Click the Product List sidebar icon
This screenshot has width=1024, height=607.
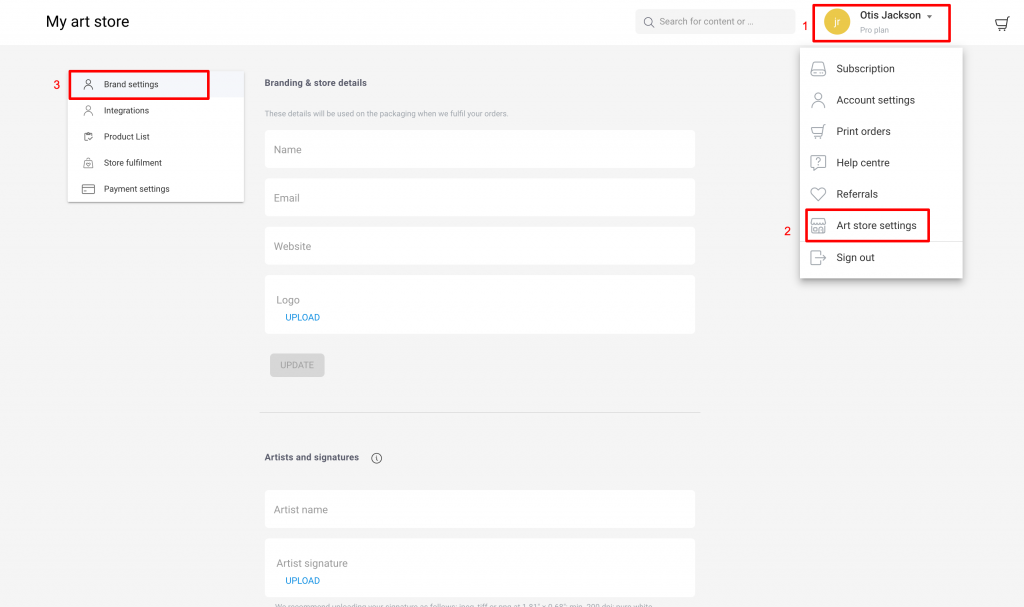pos(88,137)
